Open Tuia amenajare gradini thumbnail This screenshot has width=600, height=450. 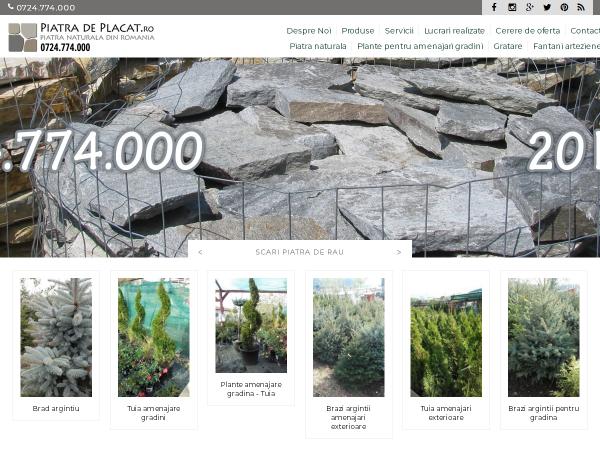tap(153, 337)
